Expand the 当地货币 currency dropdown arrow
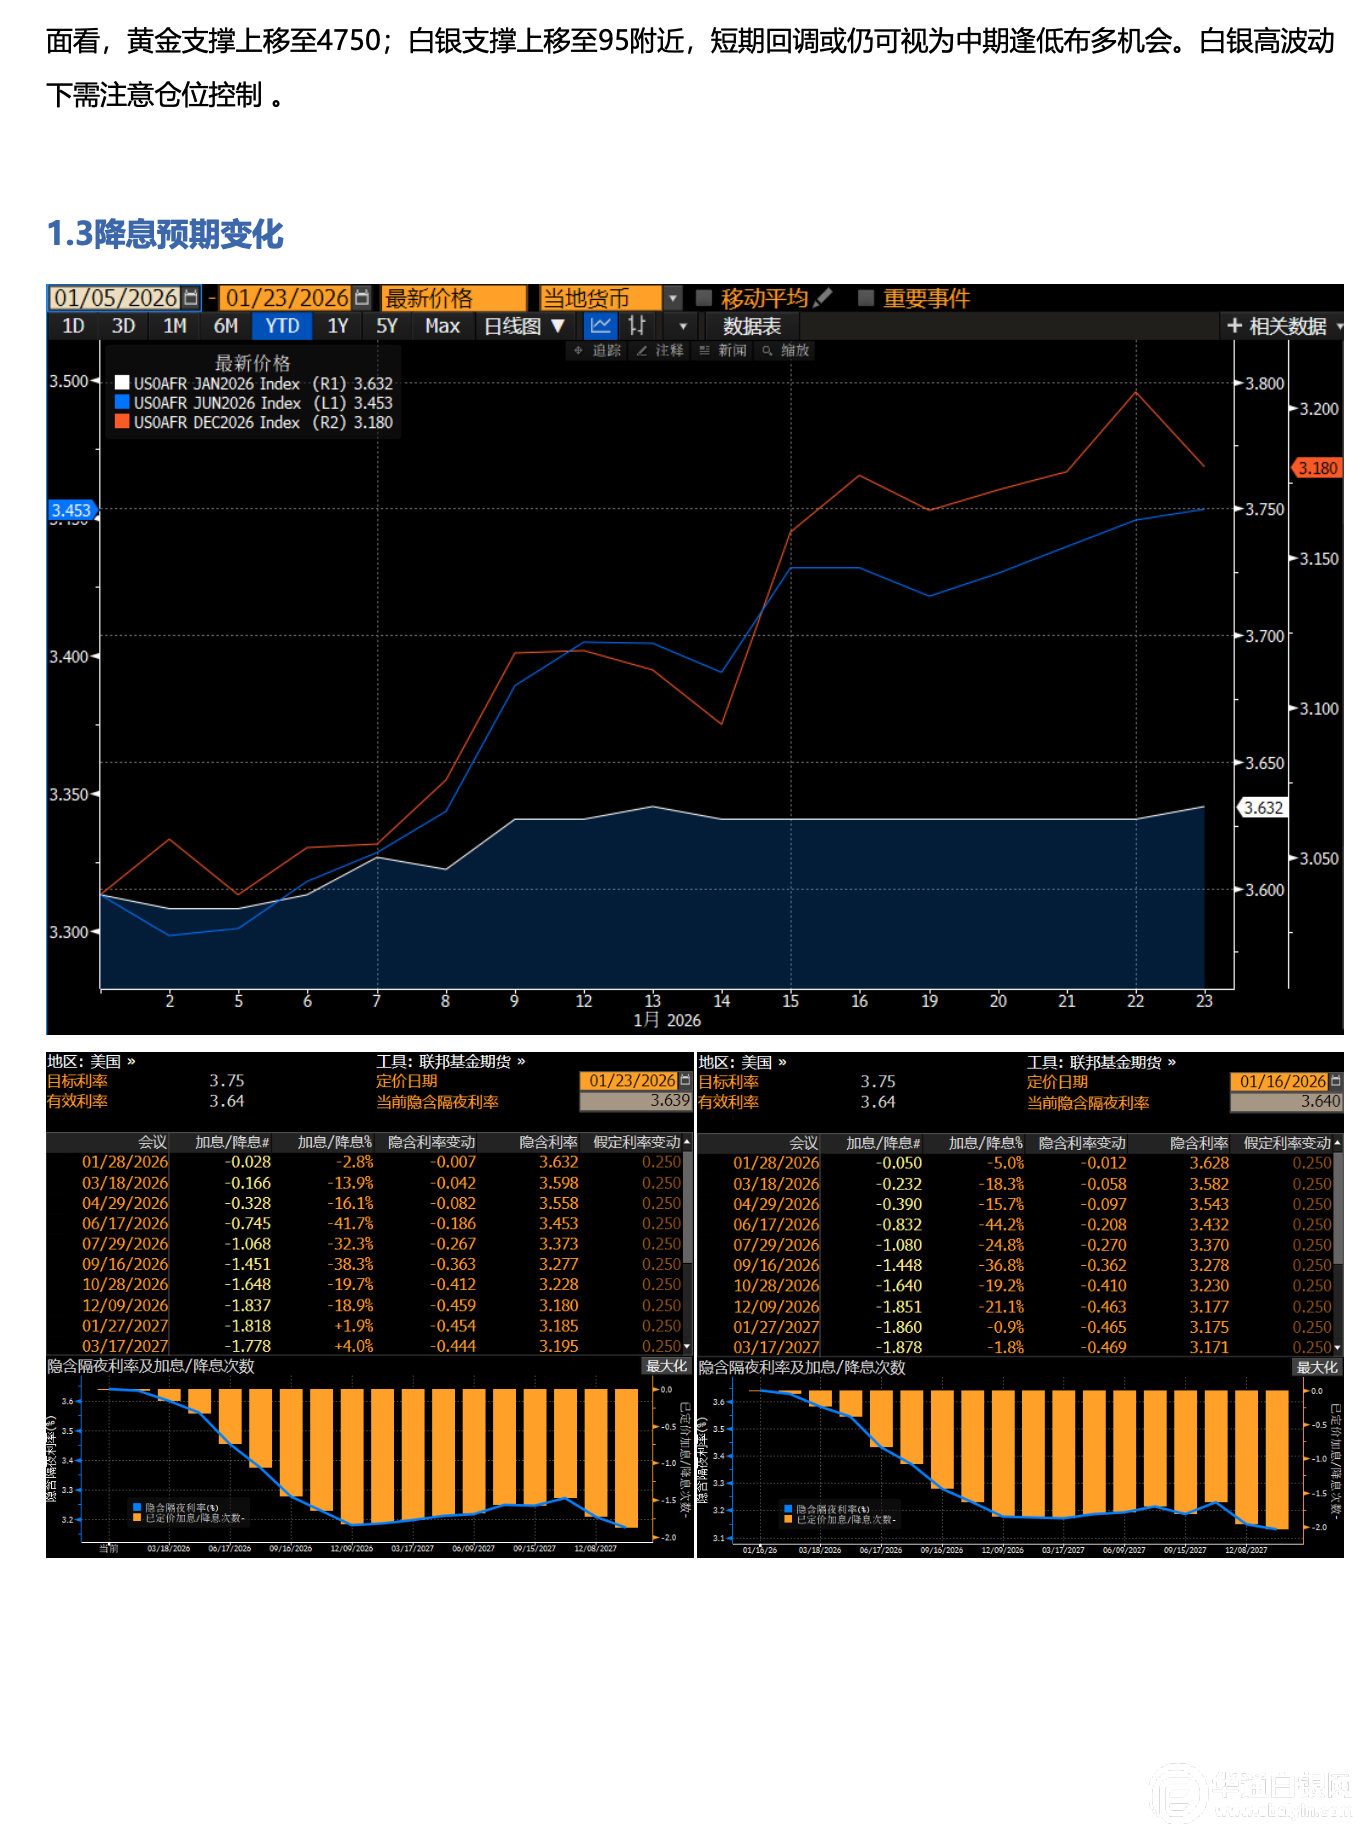Viewport: 1368px width, 1840px height. coord(673,298)
